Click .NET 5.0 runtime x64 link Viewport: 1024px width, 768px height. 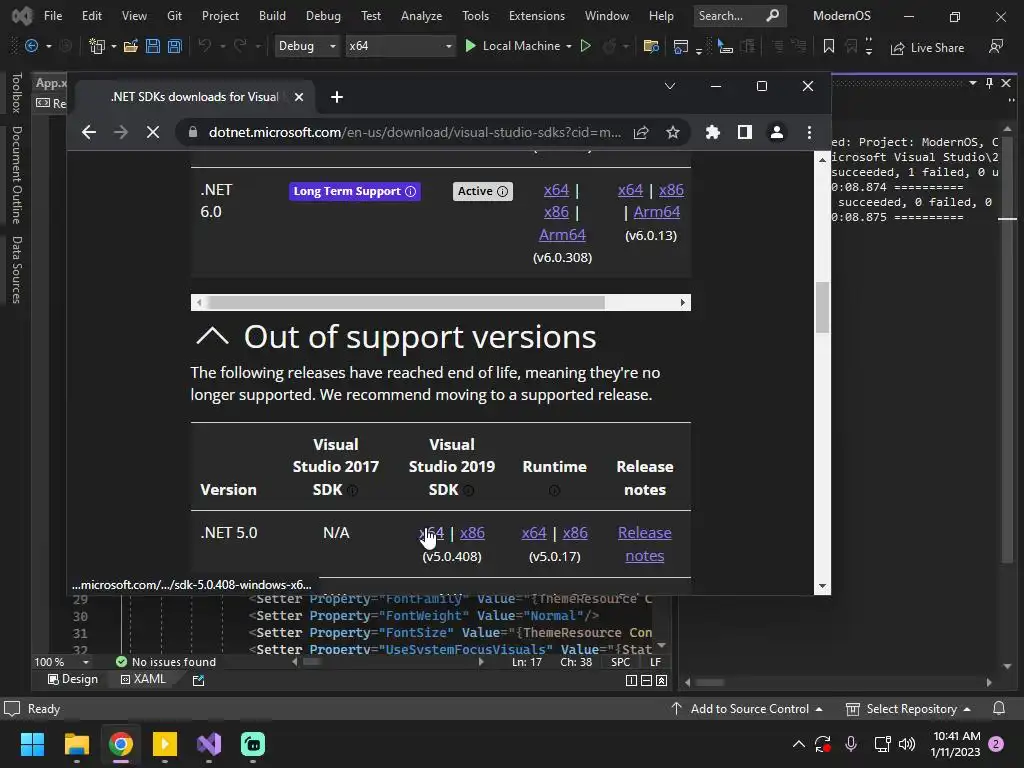534,533
